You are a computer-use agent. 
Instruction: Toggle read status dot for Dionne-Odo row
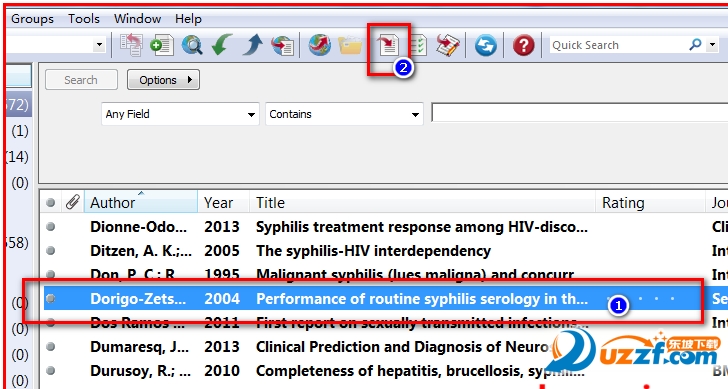click(51, 227)
